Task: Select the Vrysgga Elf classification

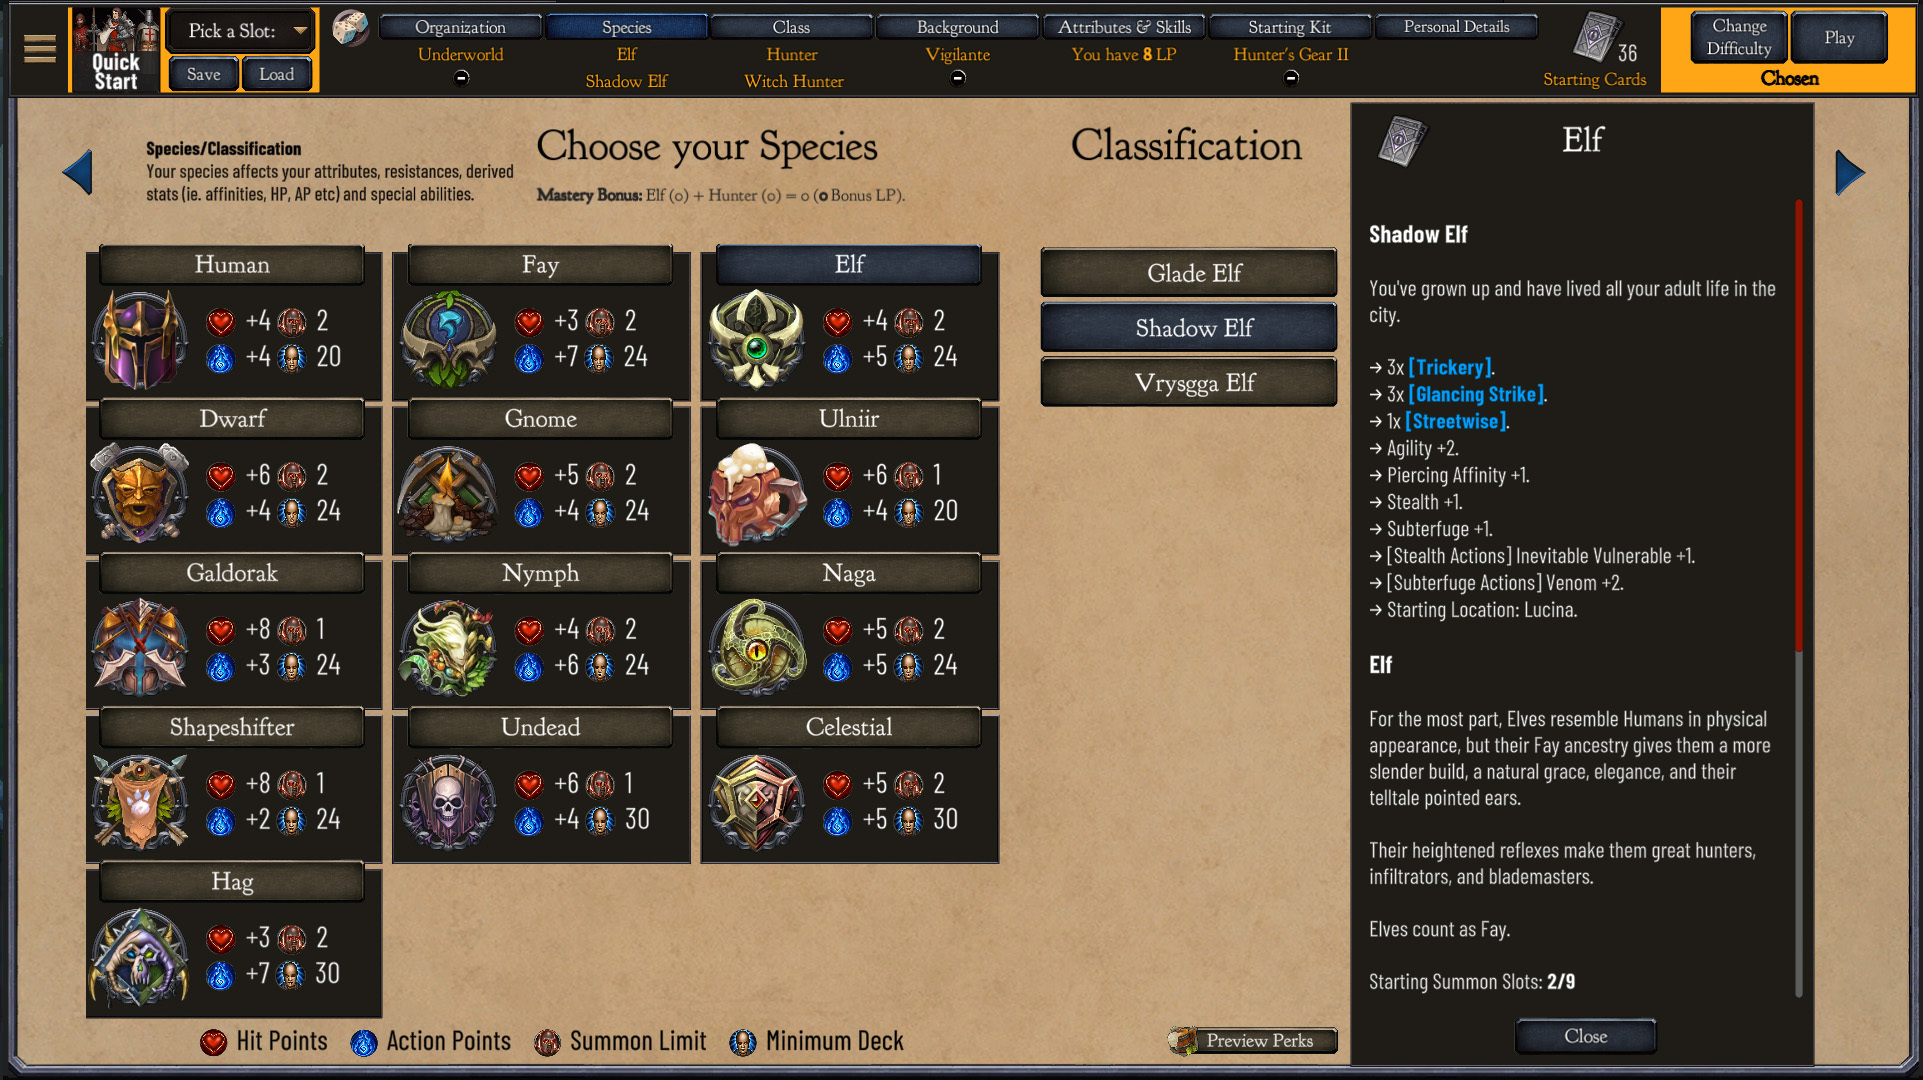Action: click(1189, 383)
